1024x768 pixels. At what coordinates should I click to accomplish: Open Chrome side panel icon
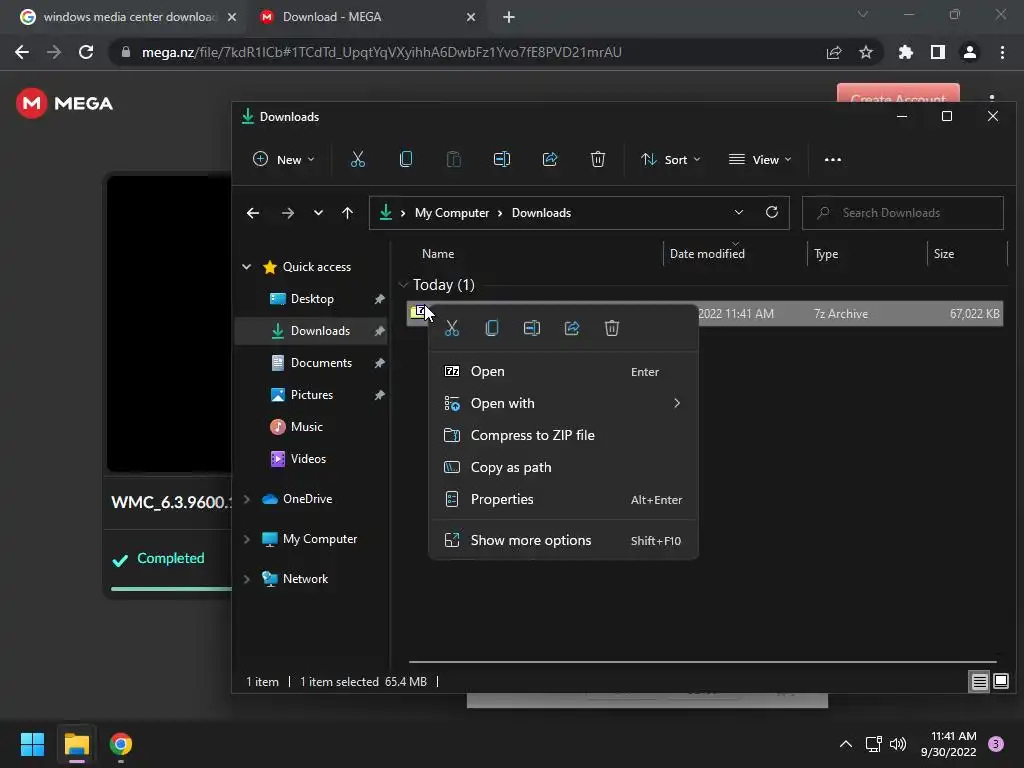(938, 52)
